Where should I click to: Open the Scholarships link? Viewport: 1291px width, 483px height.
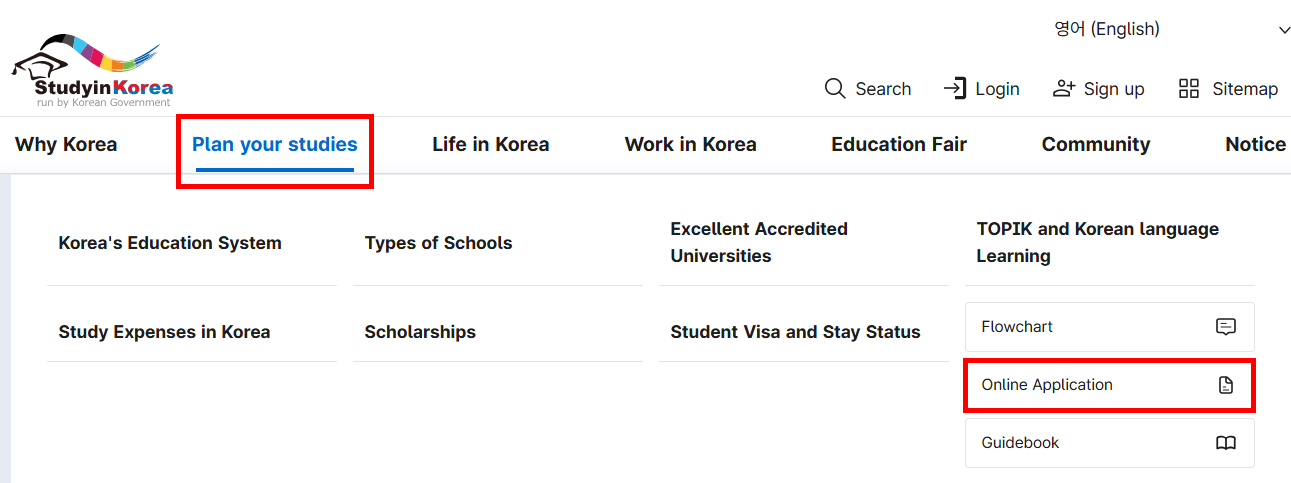point(420,332)
